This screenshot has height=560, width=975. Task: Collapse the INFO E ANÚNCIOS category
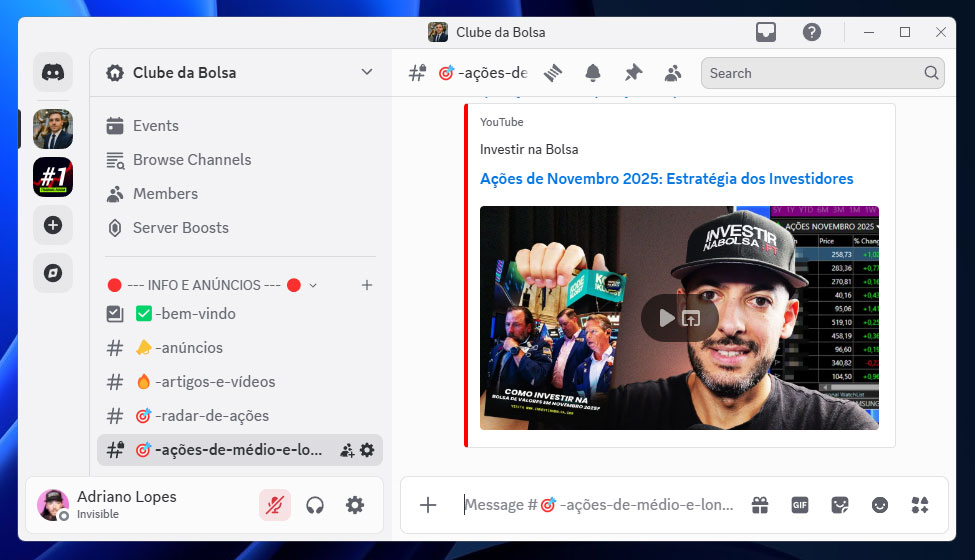tap(213, 285)
